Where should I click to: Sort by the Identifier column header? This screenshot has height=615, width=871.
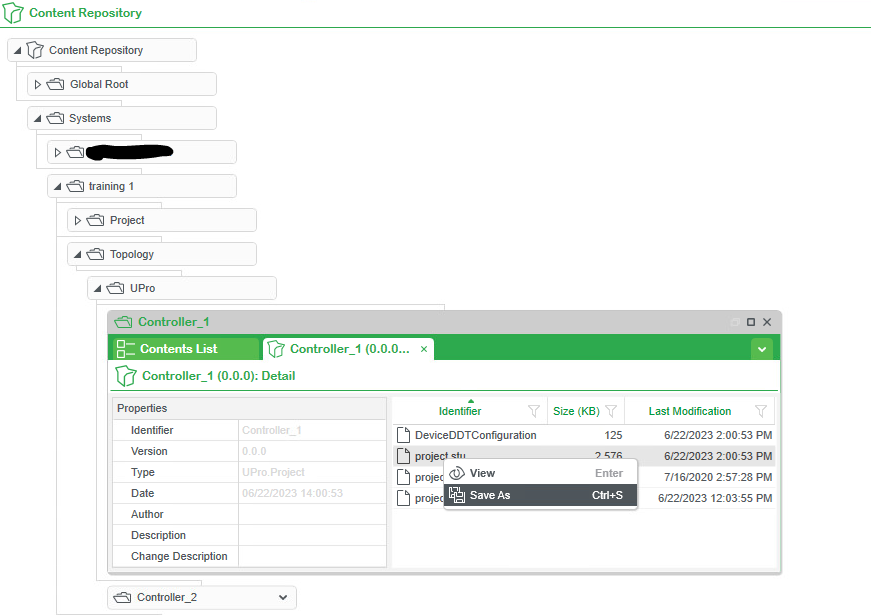click(460, 411)
